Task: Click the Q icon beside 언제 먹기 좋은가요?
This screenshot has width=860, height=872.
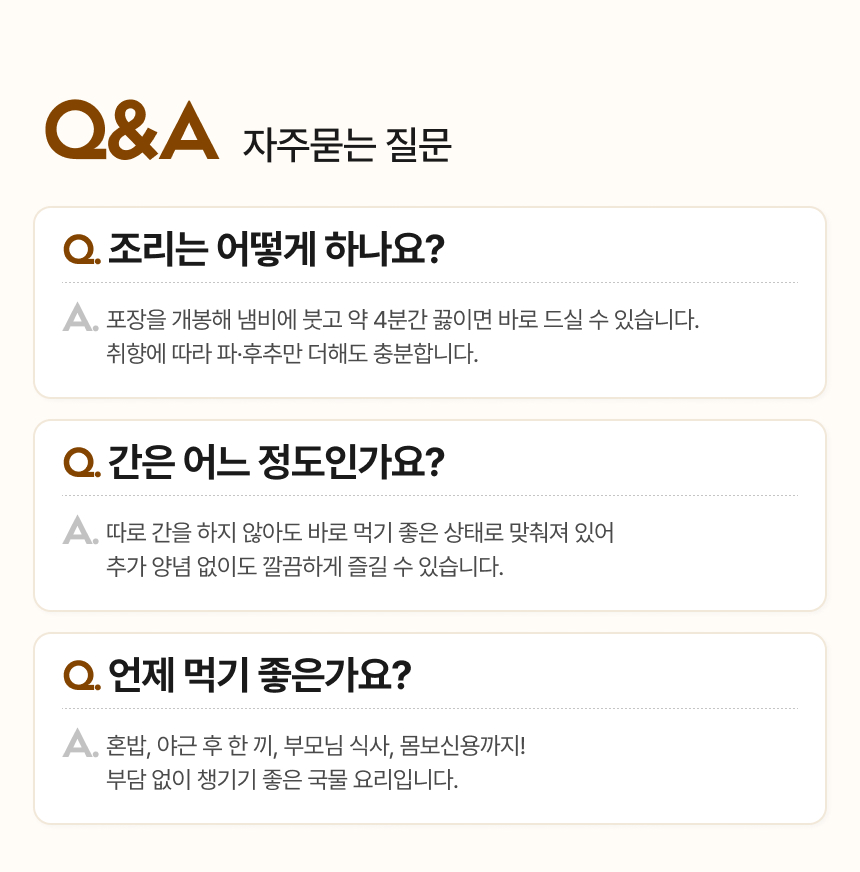Action: pyautogui.click(x=81, y=675)
